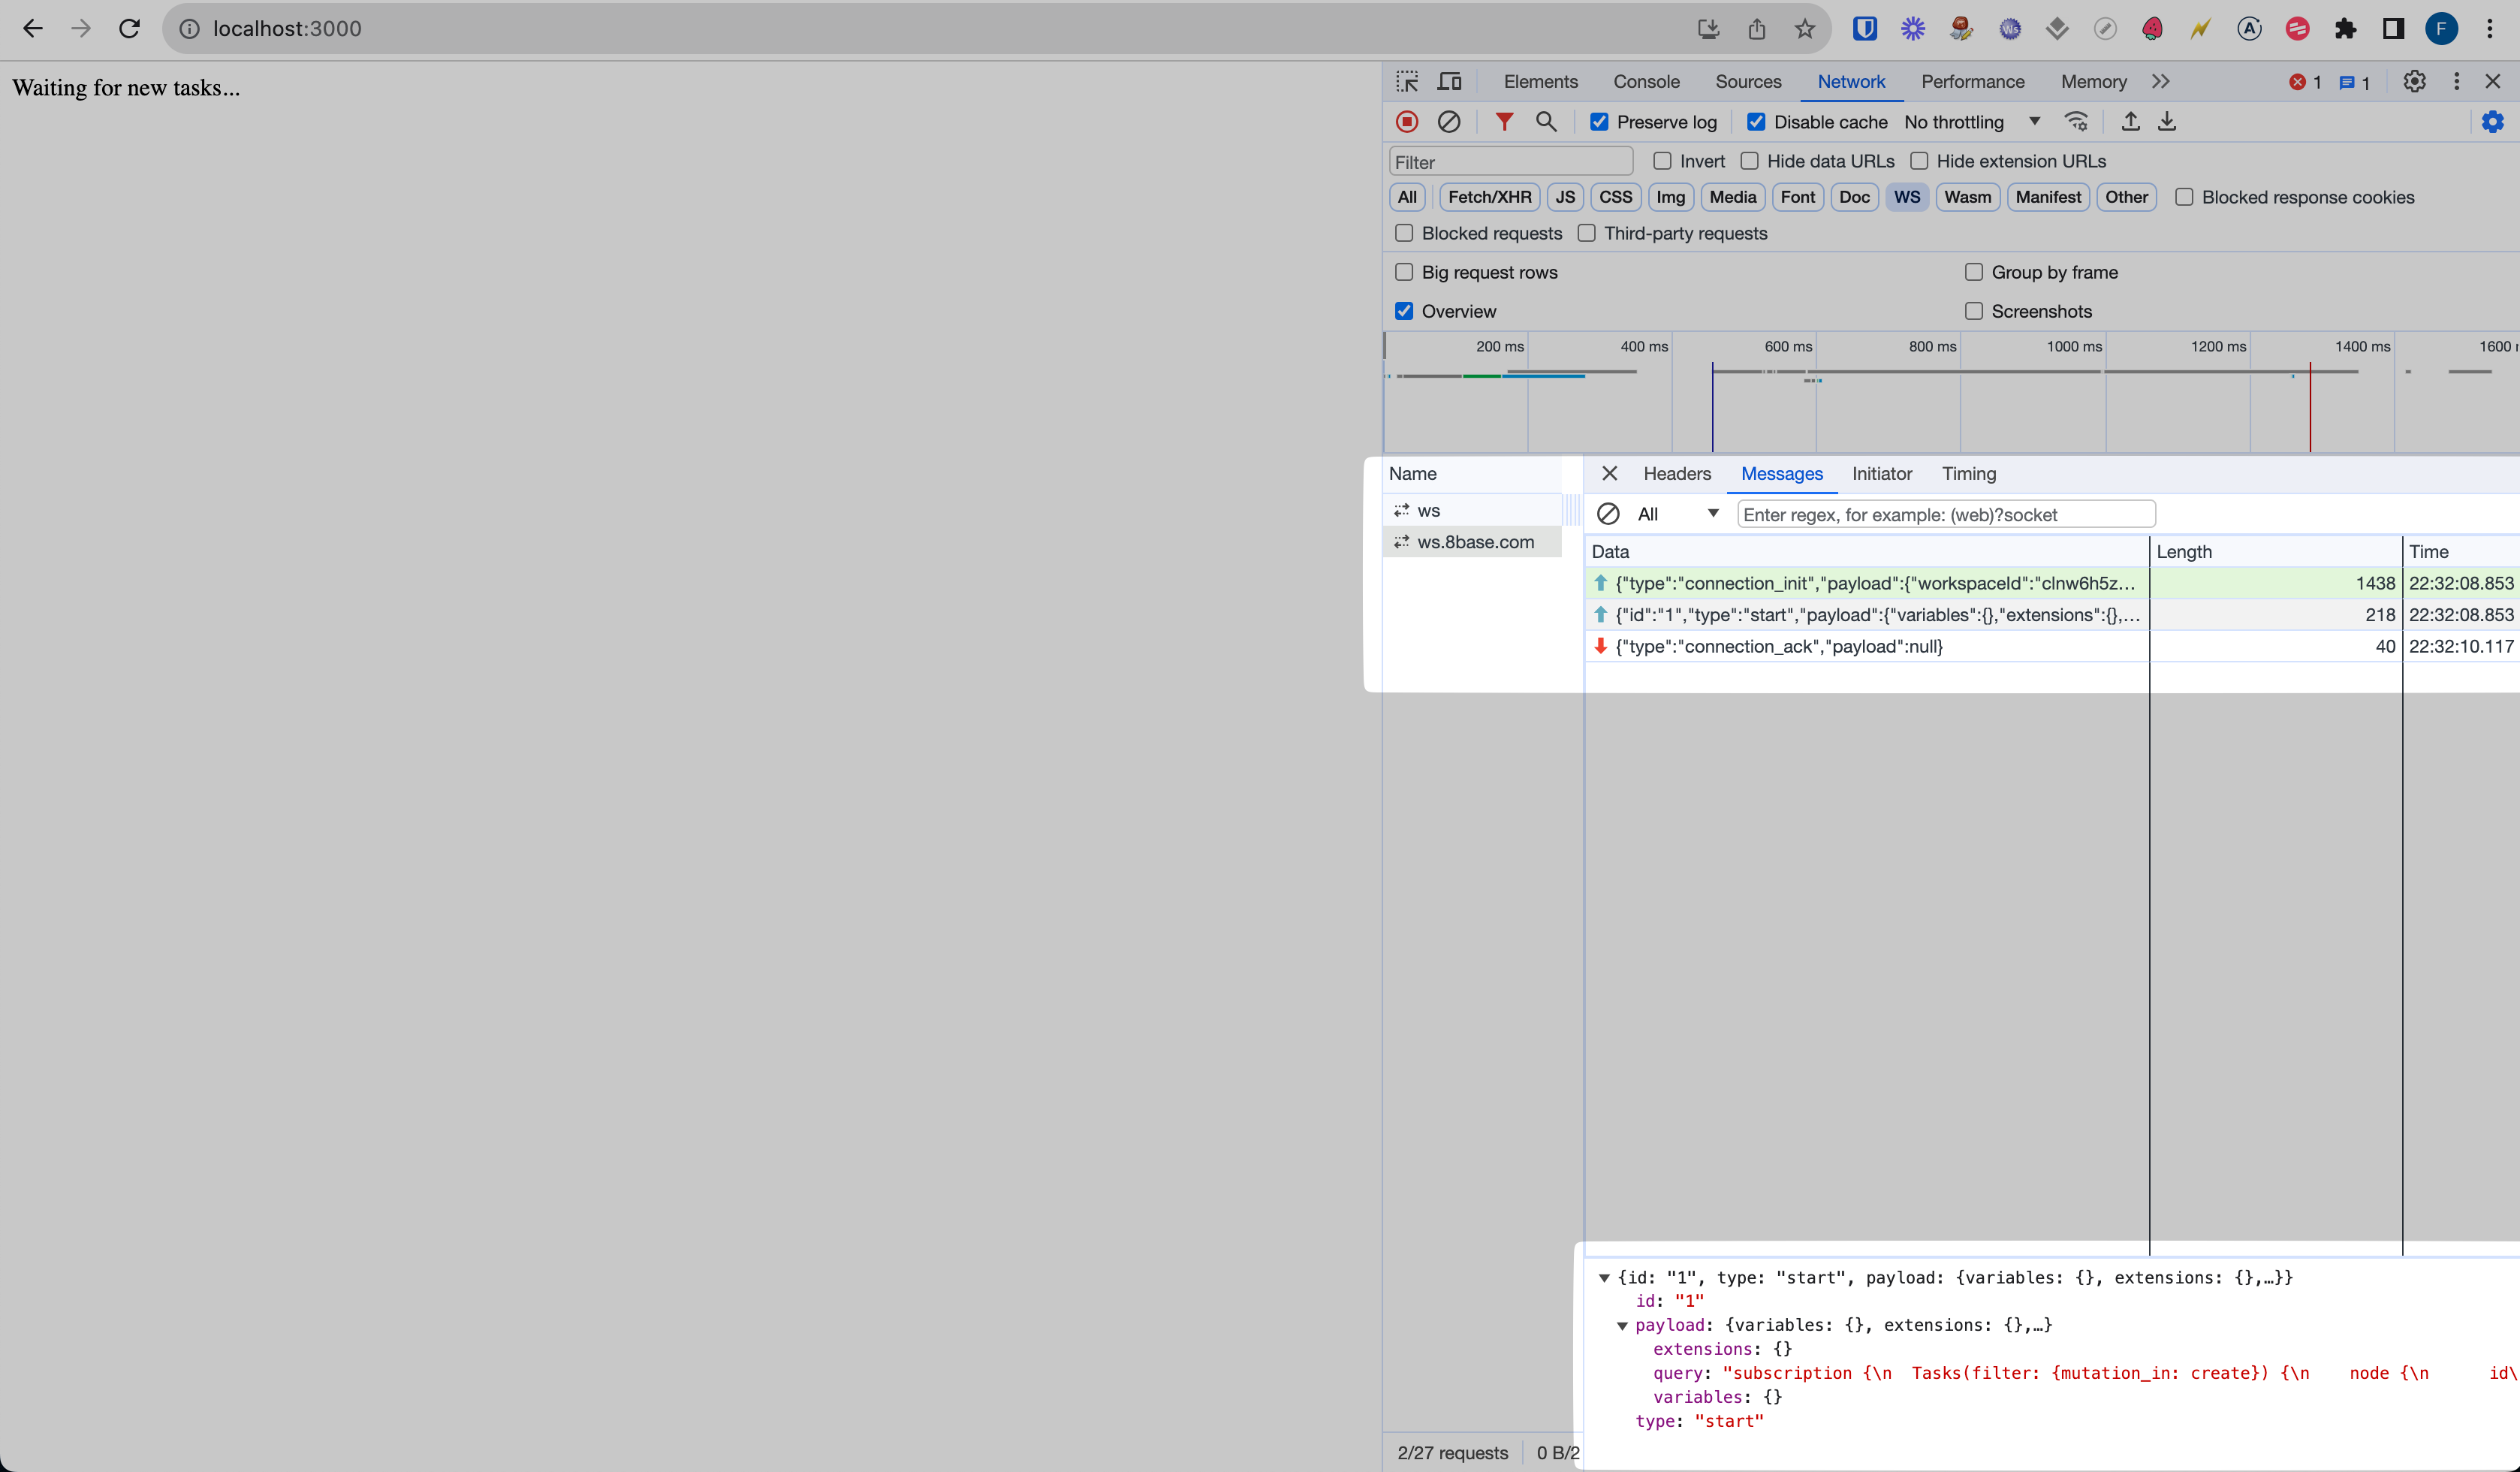Open the No throttling dropdown

[x=1971, y=122]
